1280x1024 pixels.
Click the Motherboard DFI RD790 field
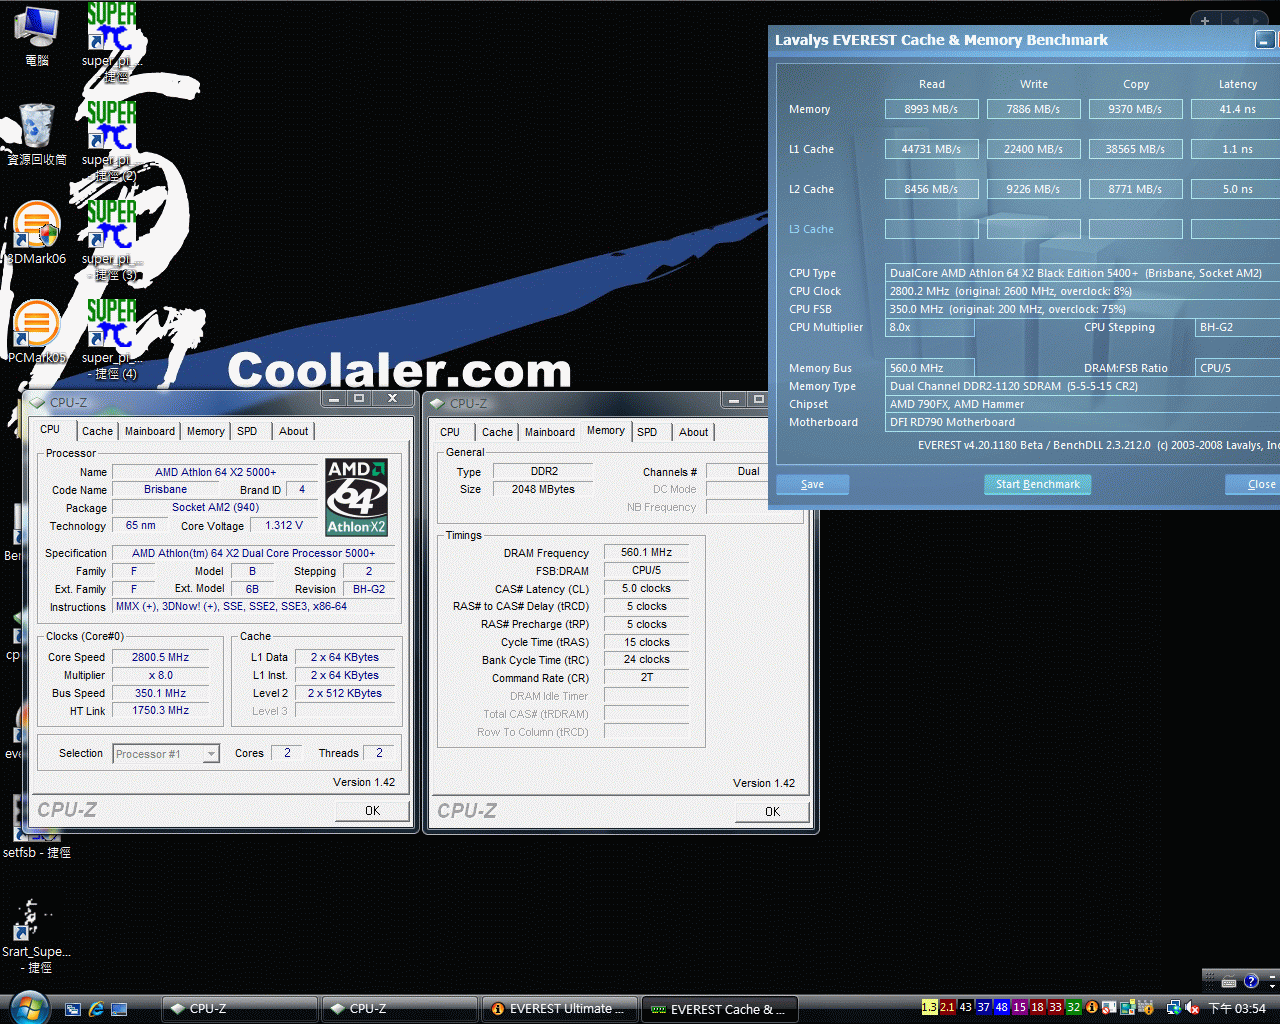(1083, 422)
